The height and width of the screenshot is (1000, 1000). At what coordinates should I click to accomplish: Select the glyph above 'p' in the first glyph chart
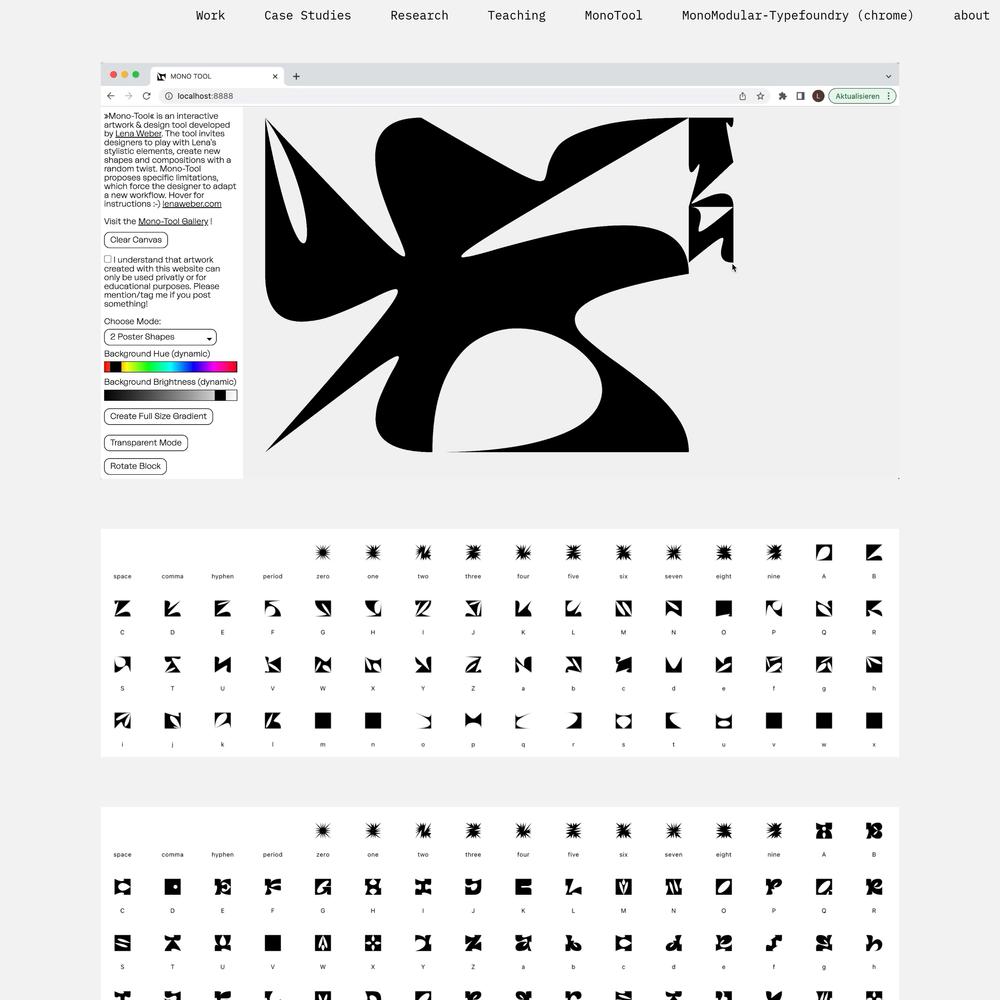coord(473,721)
